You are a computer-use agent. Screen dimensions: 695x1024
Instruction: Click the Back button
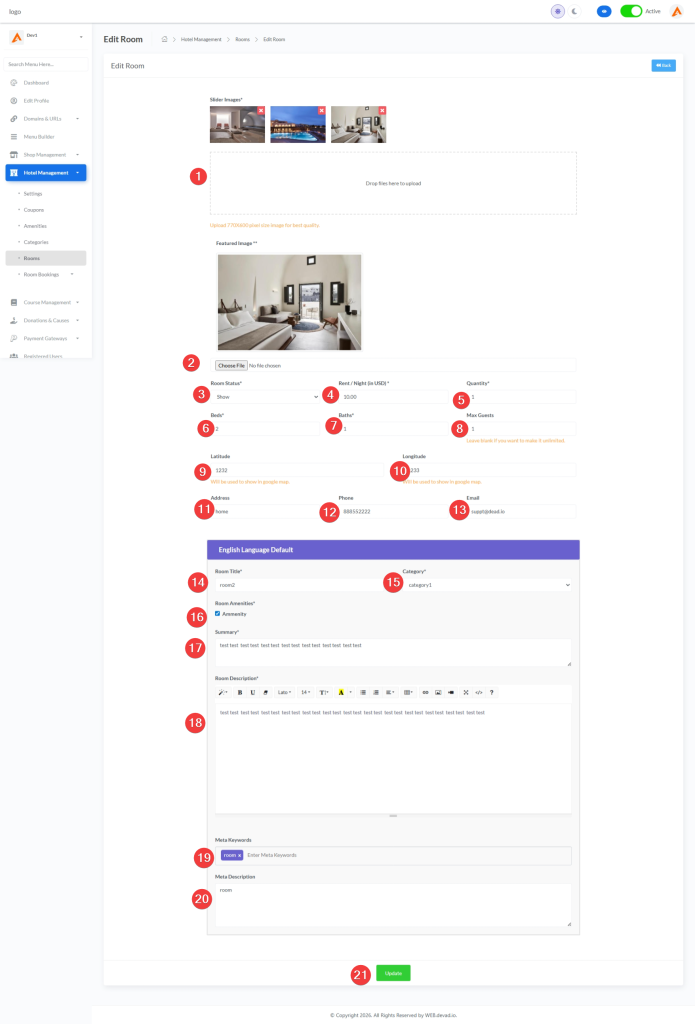[x=663, y=65]
